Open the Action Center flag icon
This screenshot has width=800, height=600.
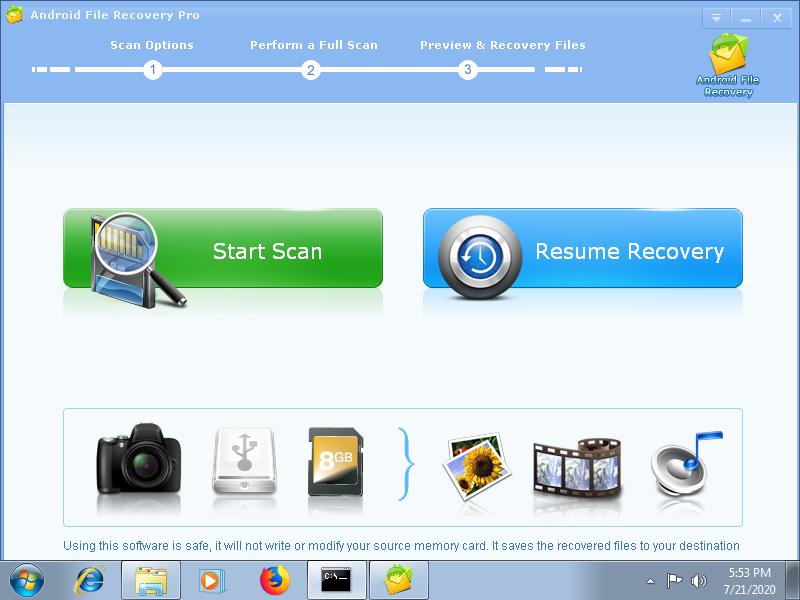[x=674, y=581]
